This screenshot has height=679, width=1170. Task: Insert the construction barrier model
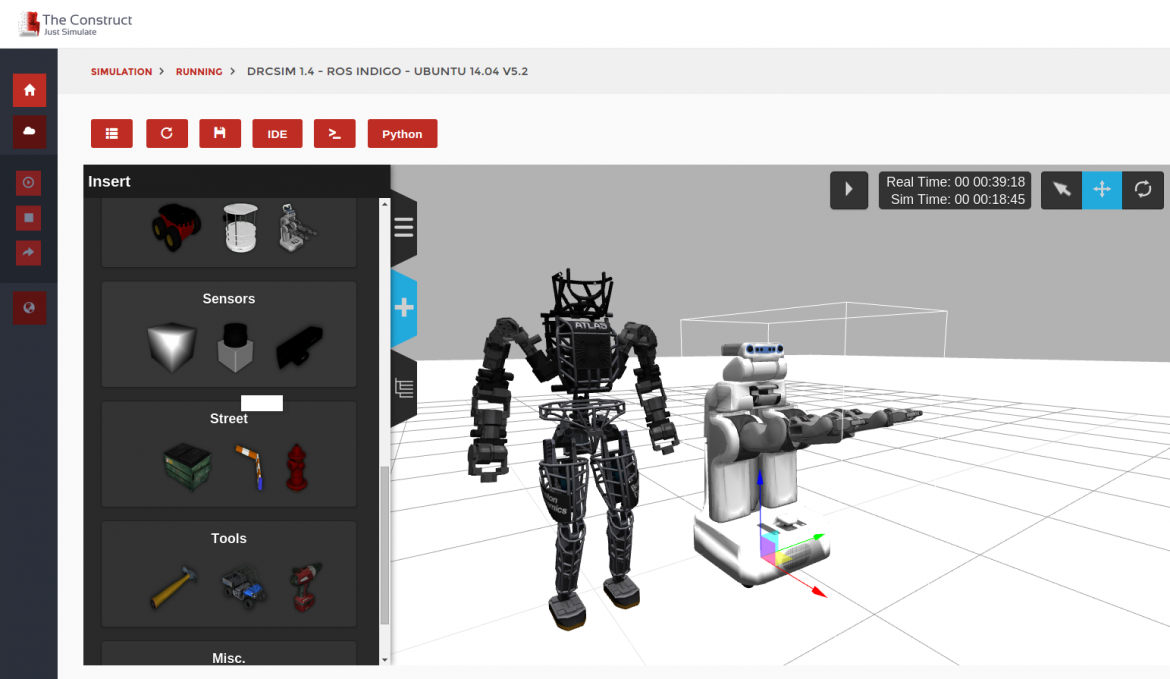(x=251, y=466)
